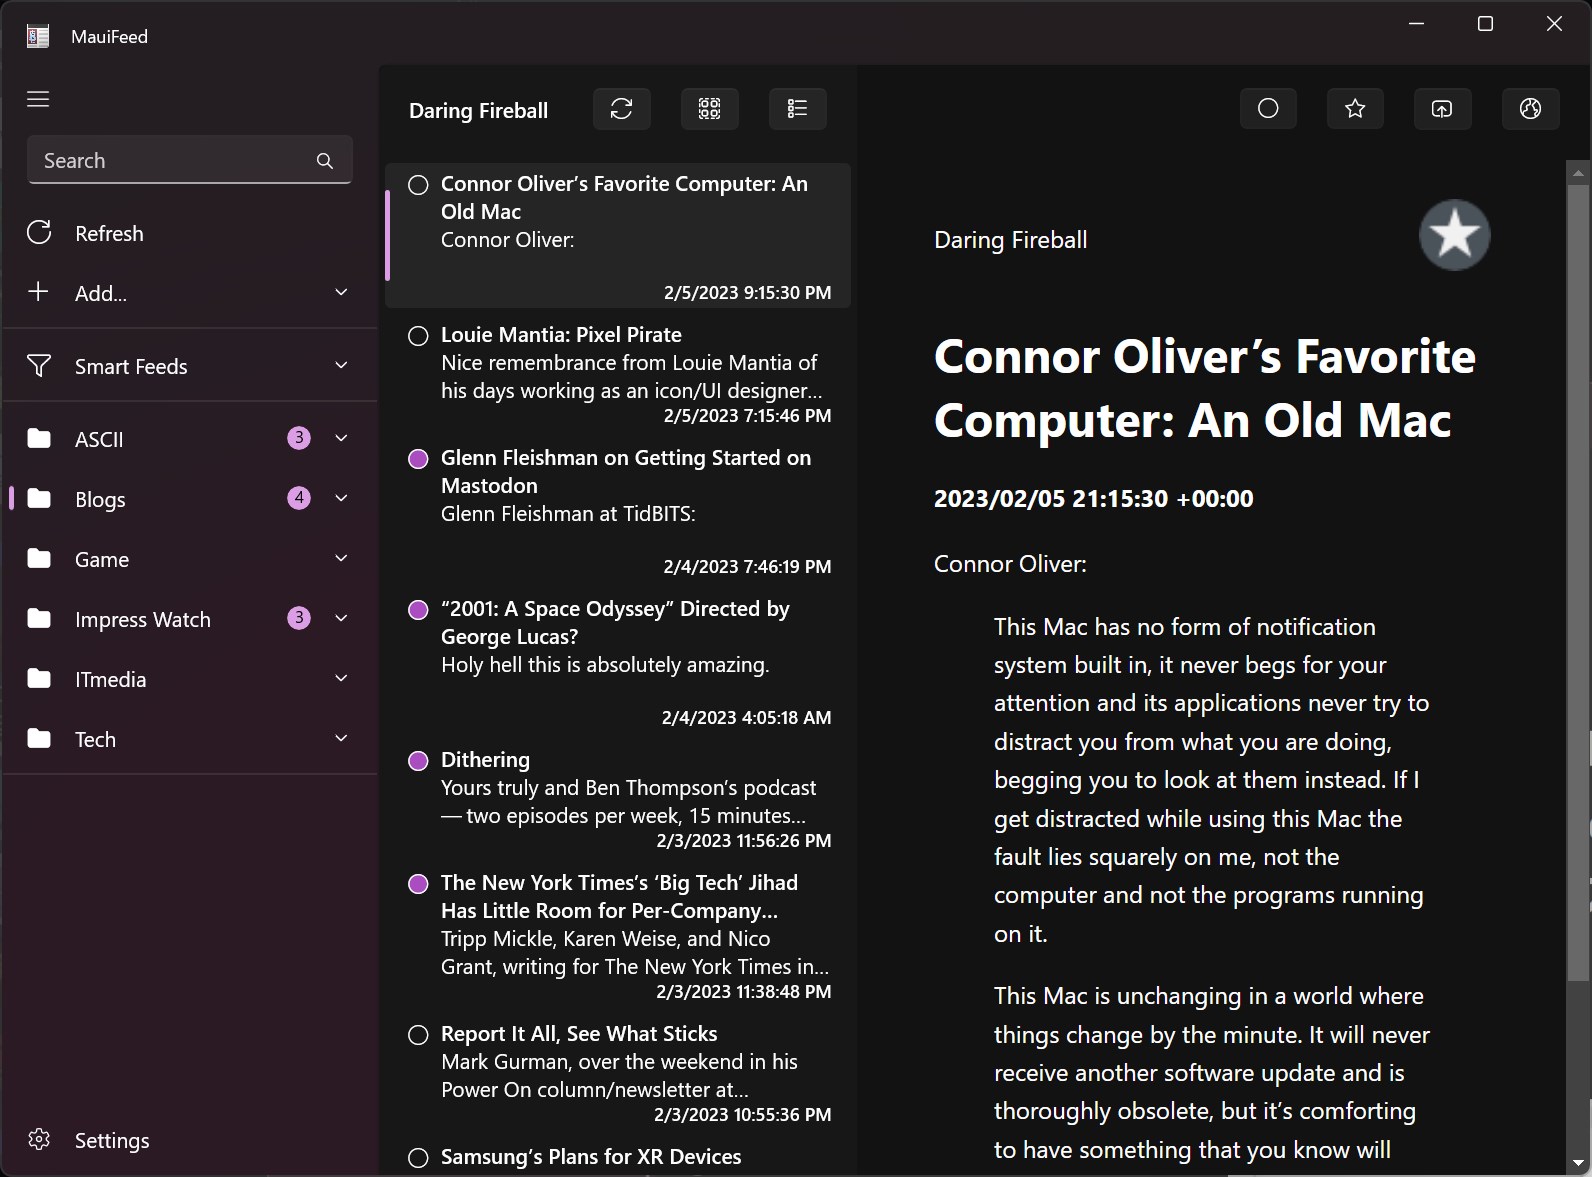Open "2001: A Space Odyssey" Directed by George Lucas

(618, 663)
